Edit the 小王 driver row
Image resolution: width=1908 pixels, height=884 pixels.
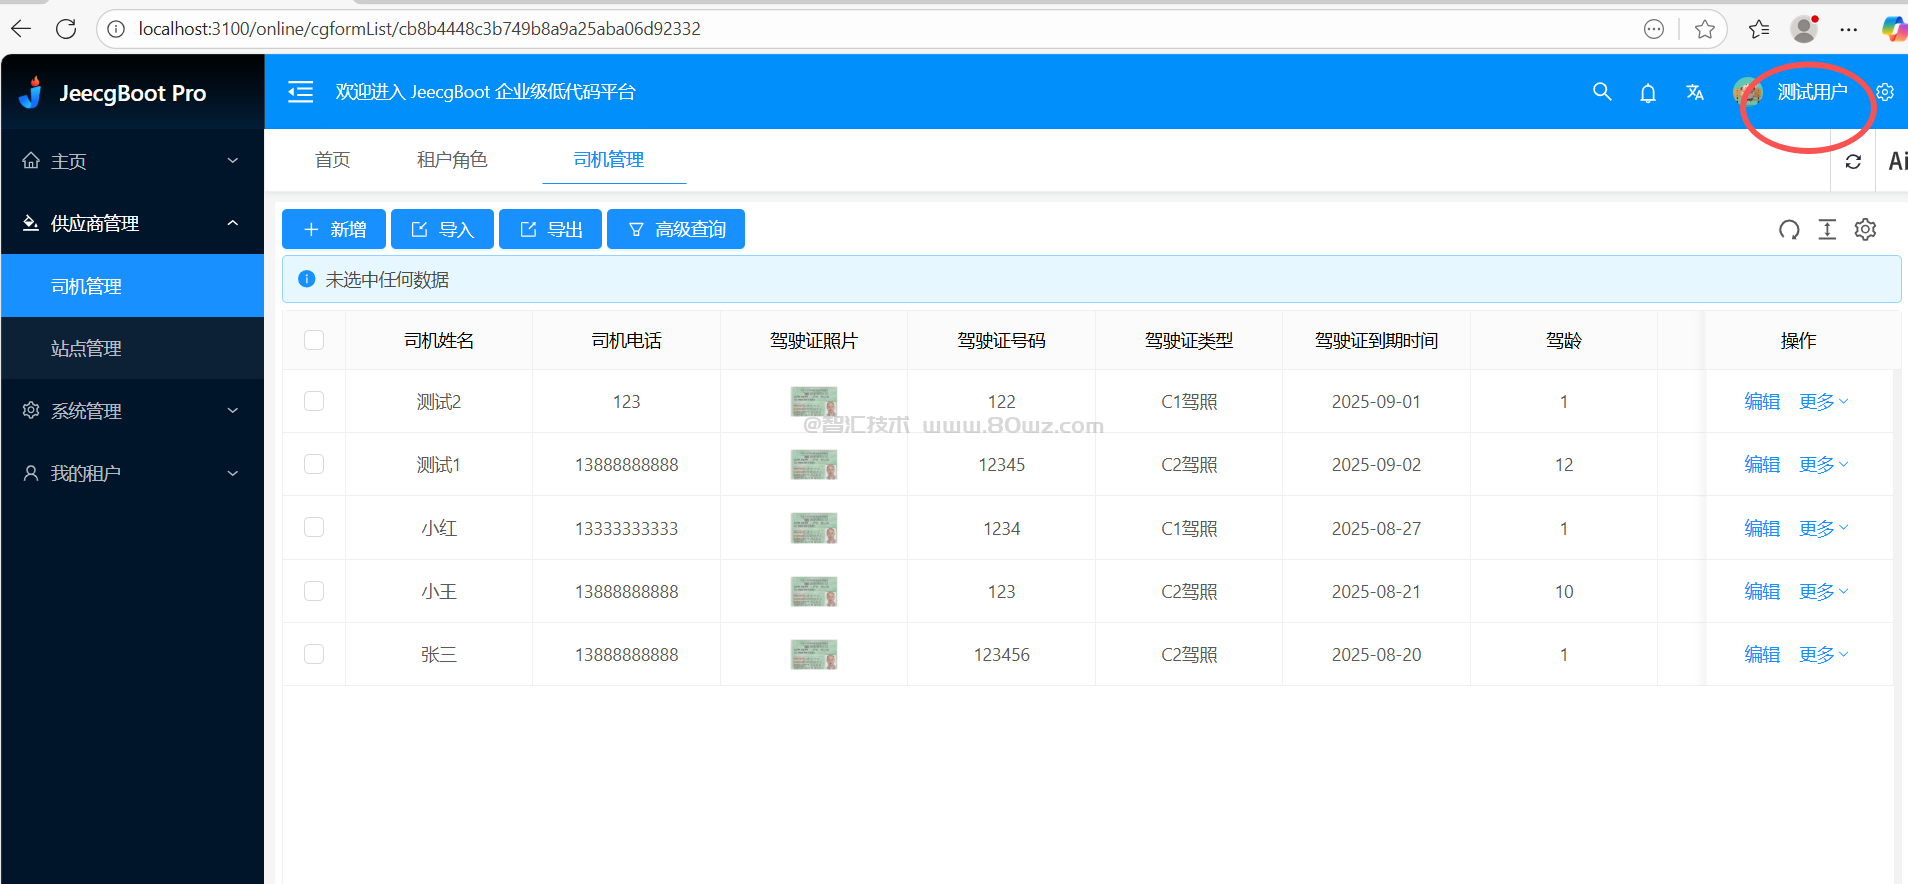(x=1762, y=591)
